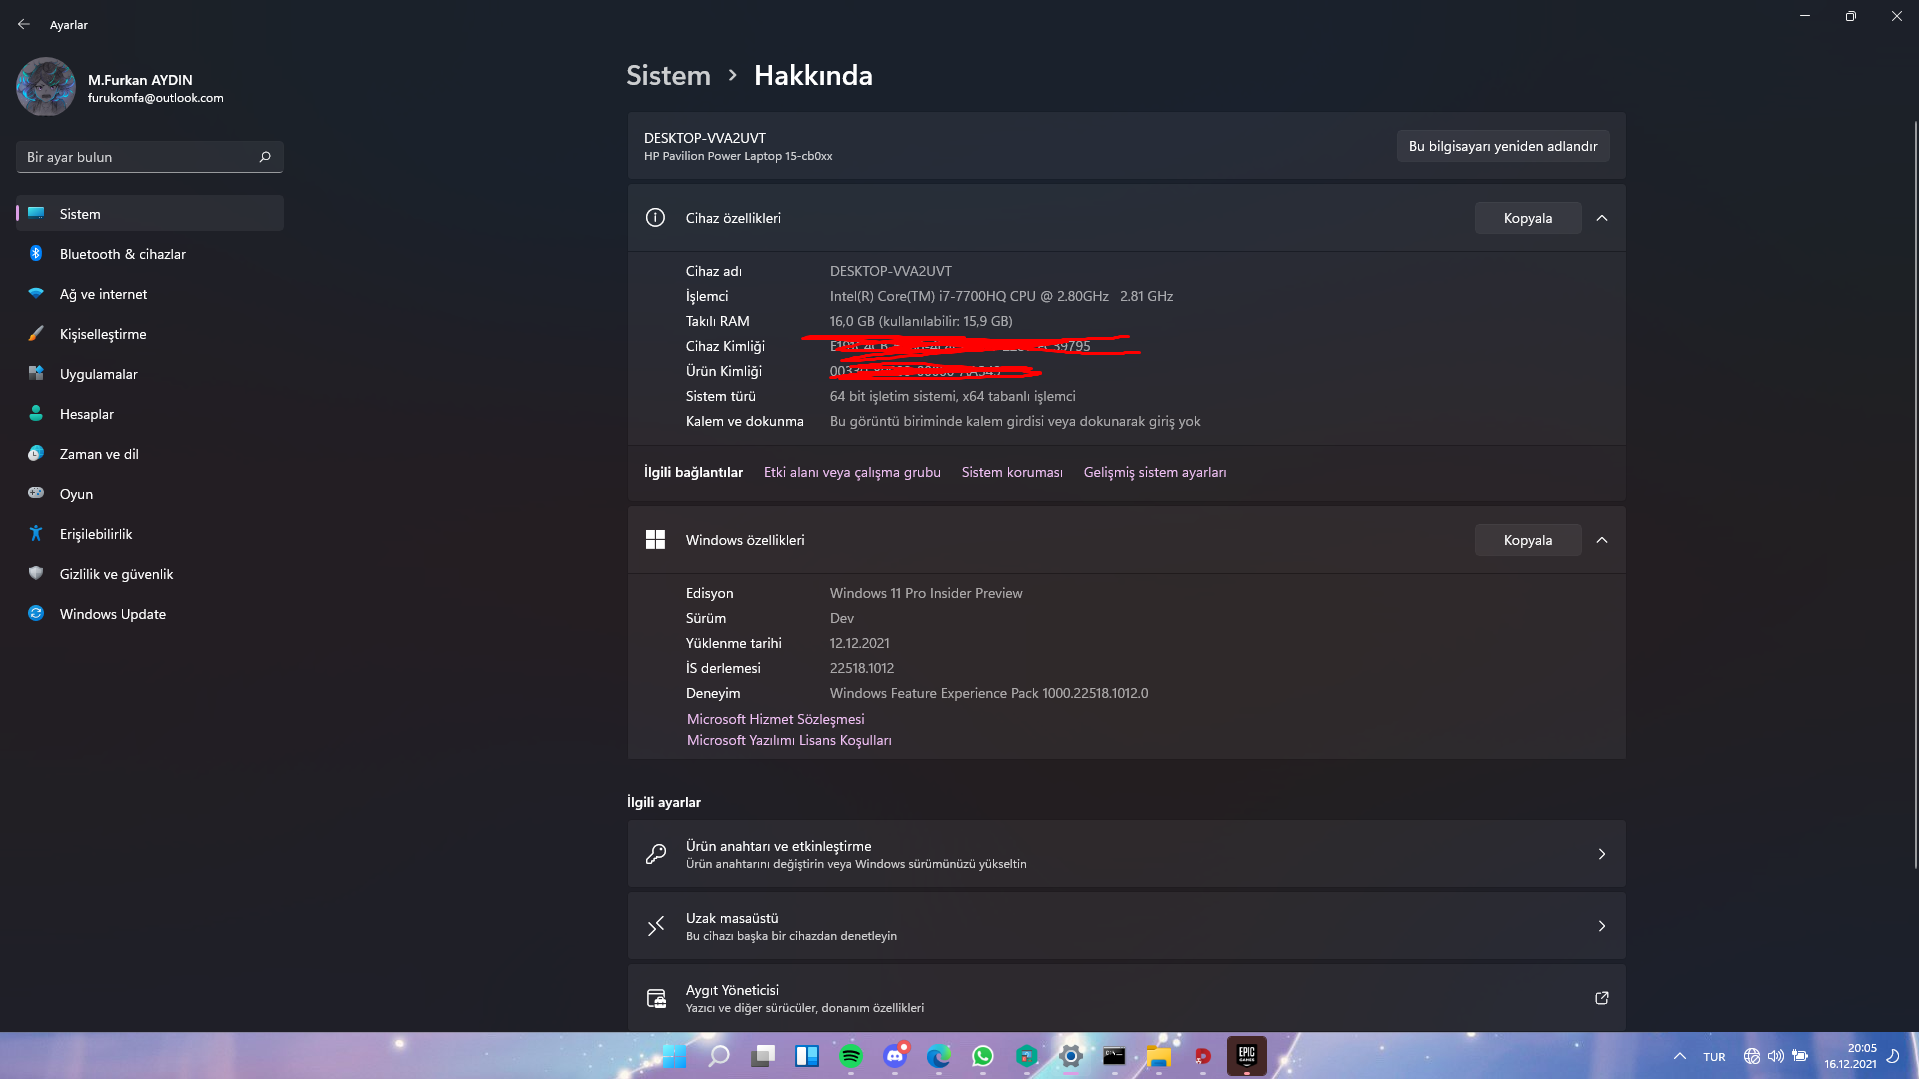Open the terminal app on the taskbar
1919x1079 pixels.
coord(1115,1056)
